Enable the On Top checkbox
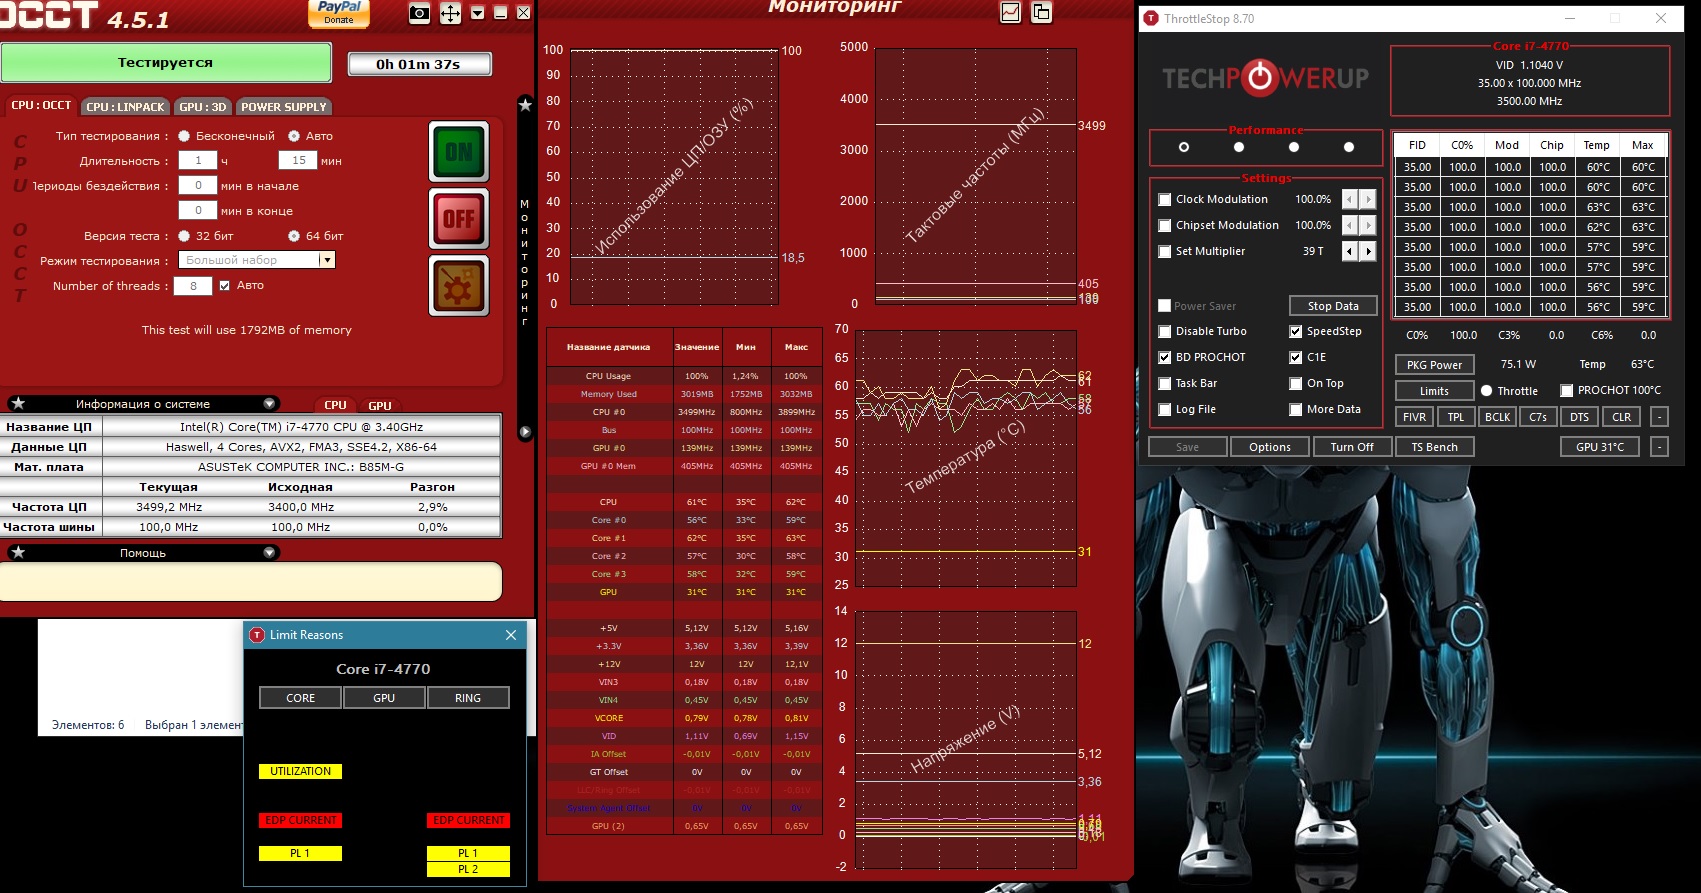The height and width of the screenshot is (893, 1701). (1295, 383)
